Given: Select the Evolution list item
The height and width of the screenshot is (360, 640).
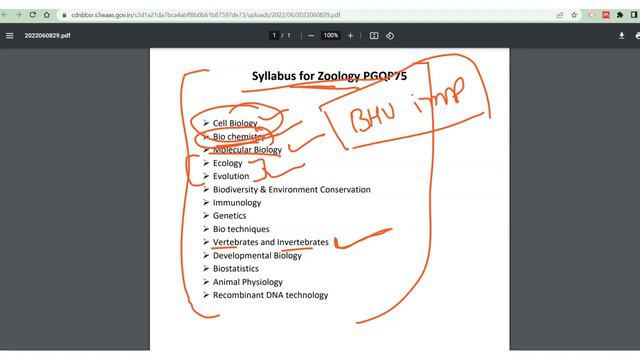Looking at the screenshot, I should point(231,176).
